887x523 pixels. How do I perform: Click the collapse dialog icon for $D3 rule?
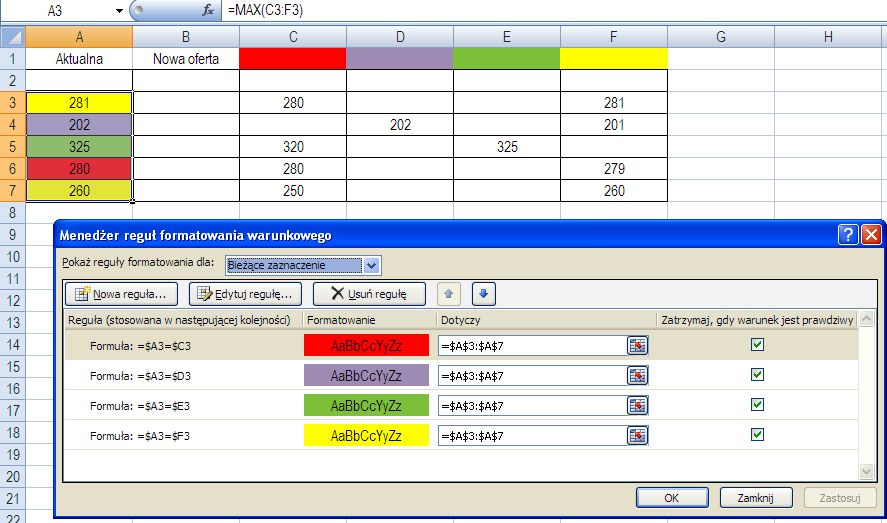click(638, 375)
